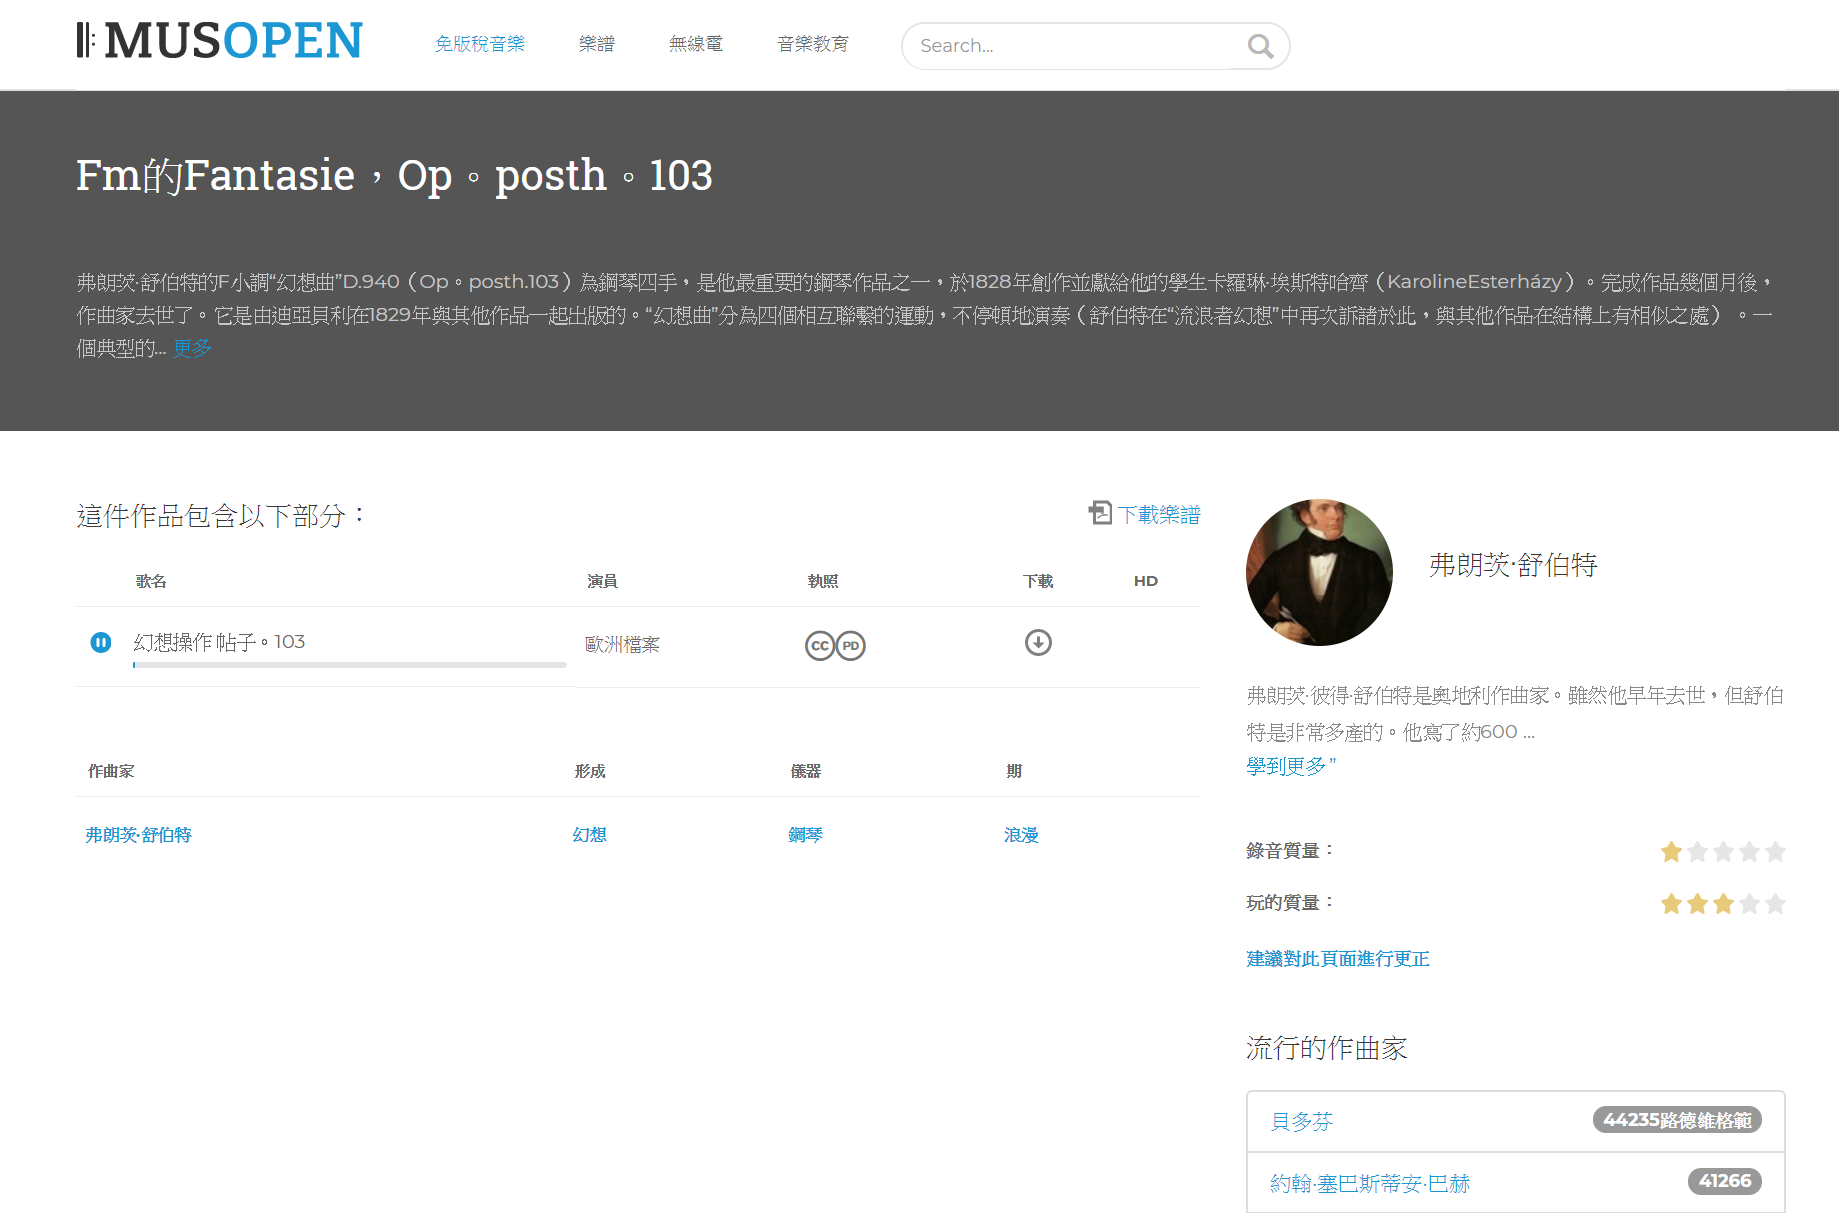
Task: Click 建議對此頁面進行更正 link
Action: 1338,959
